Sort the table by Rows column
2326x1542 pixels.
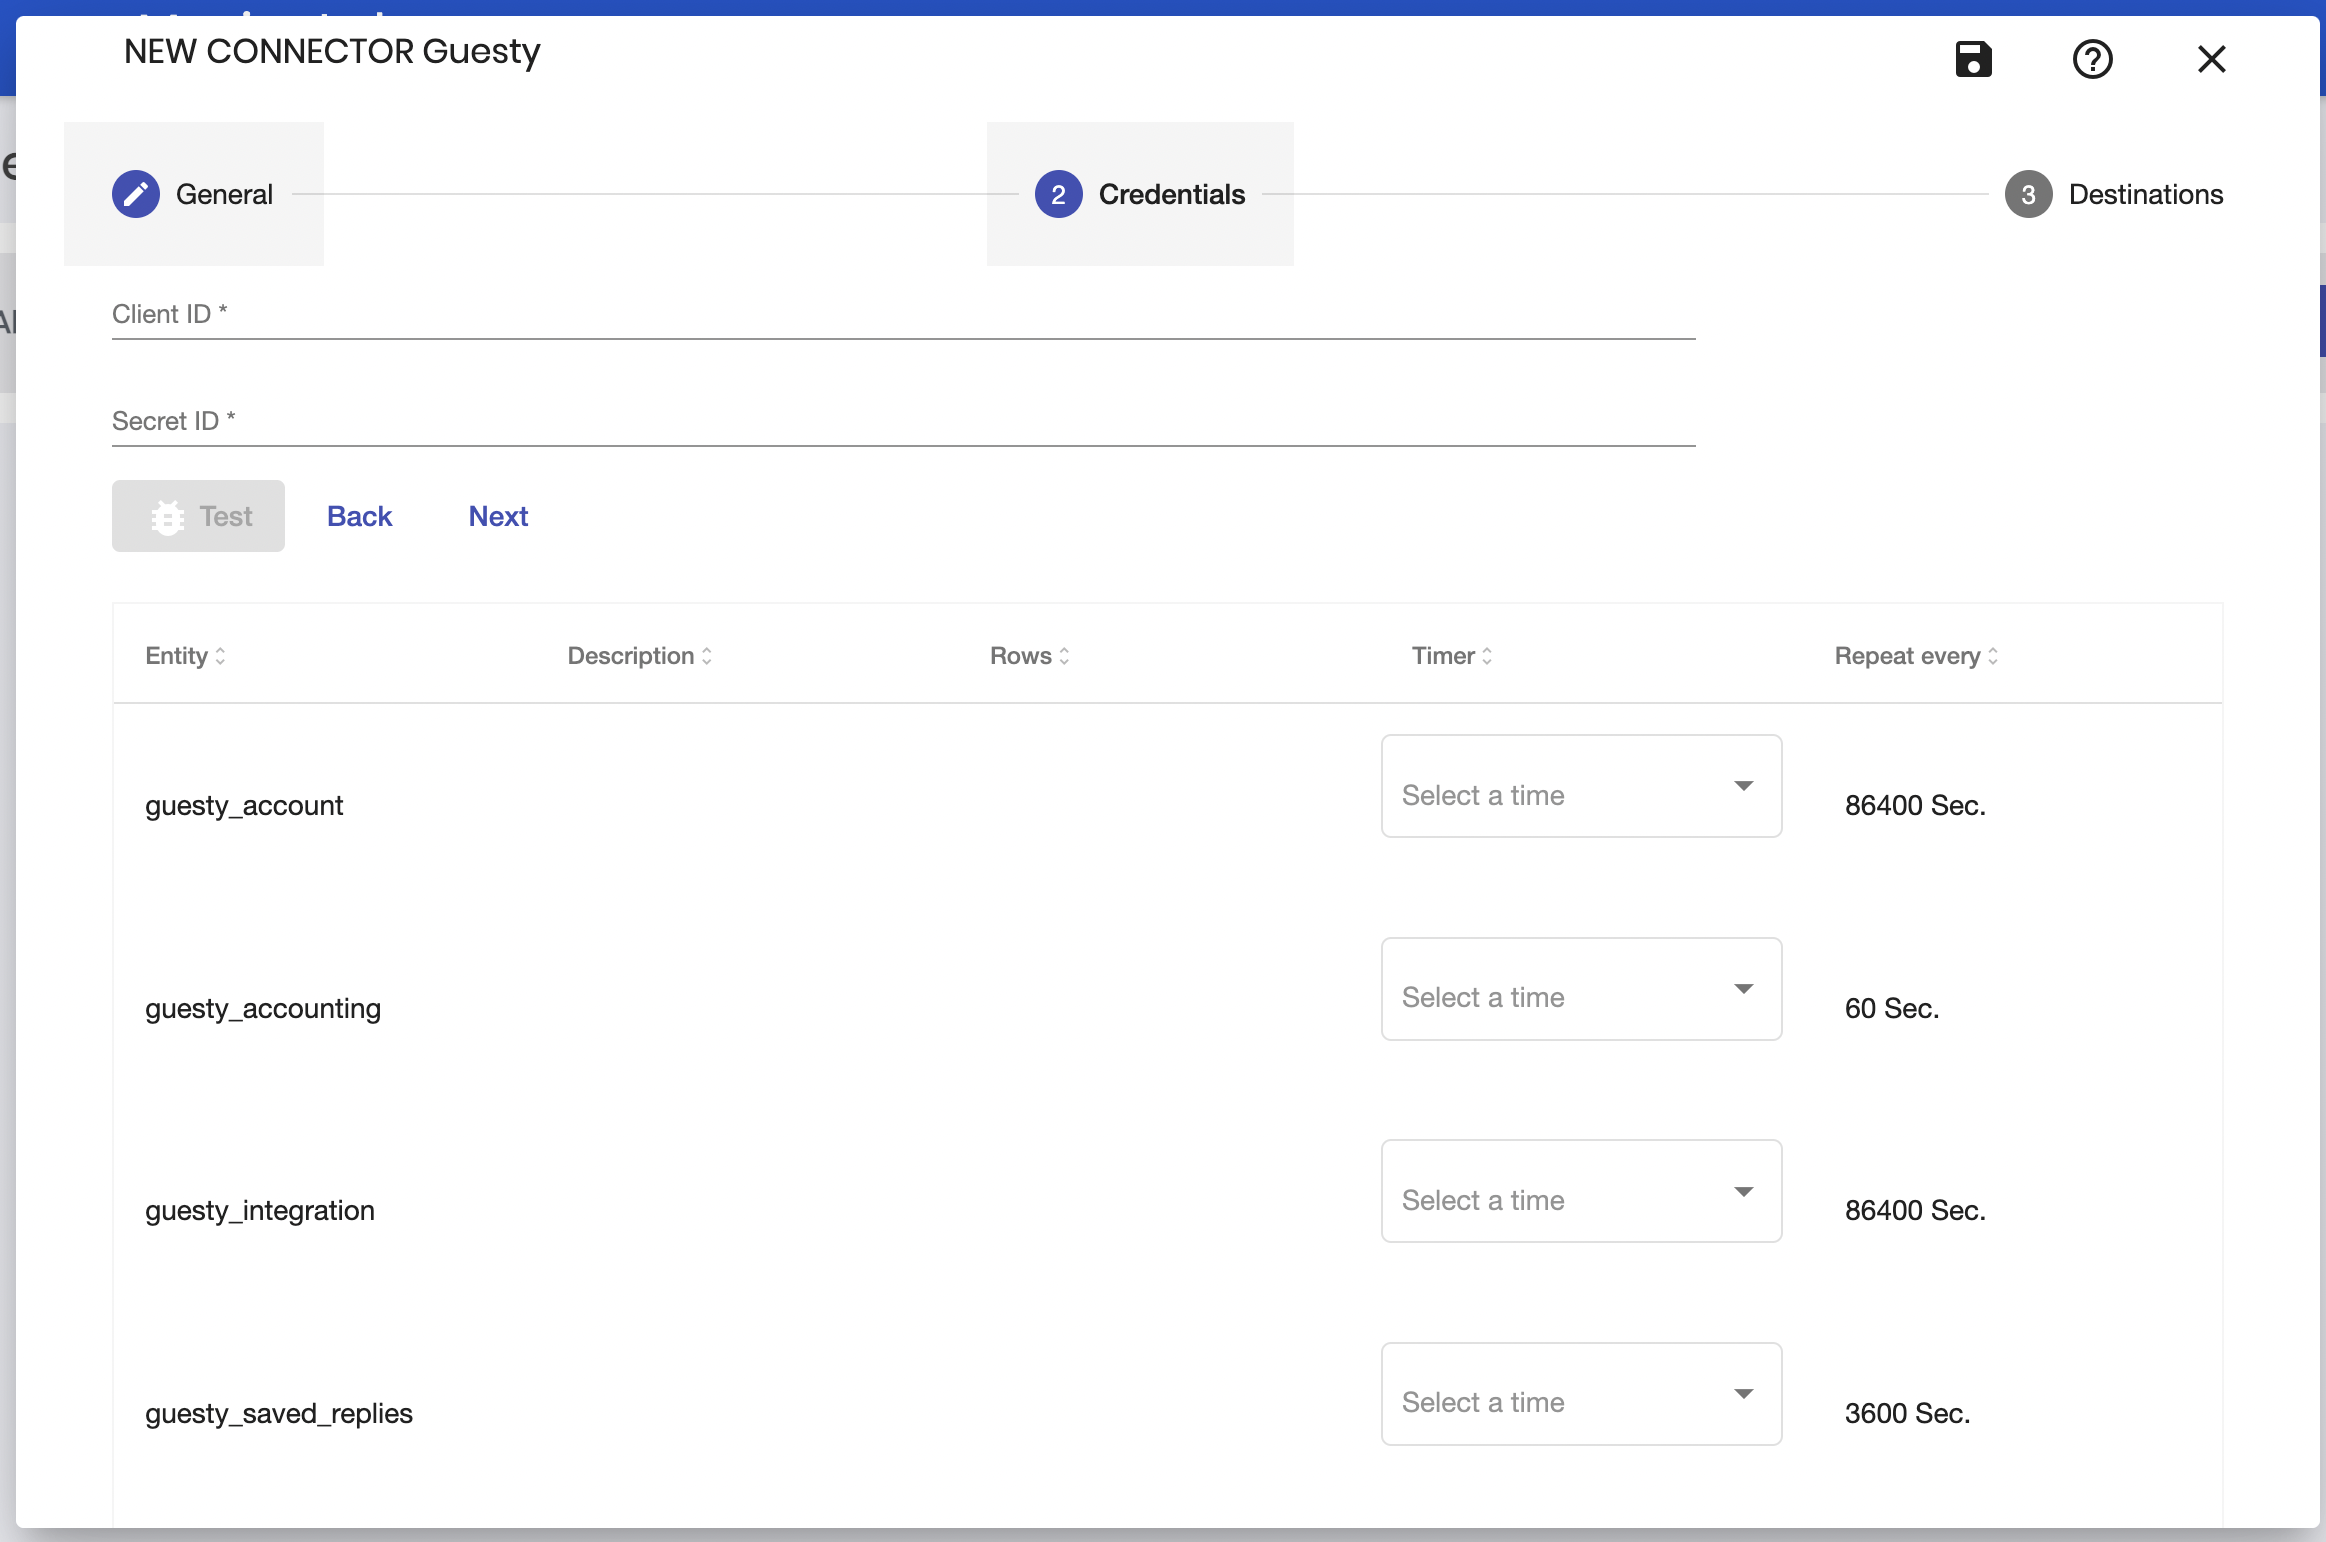pyautogui.click(x=1030, y=656)
